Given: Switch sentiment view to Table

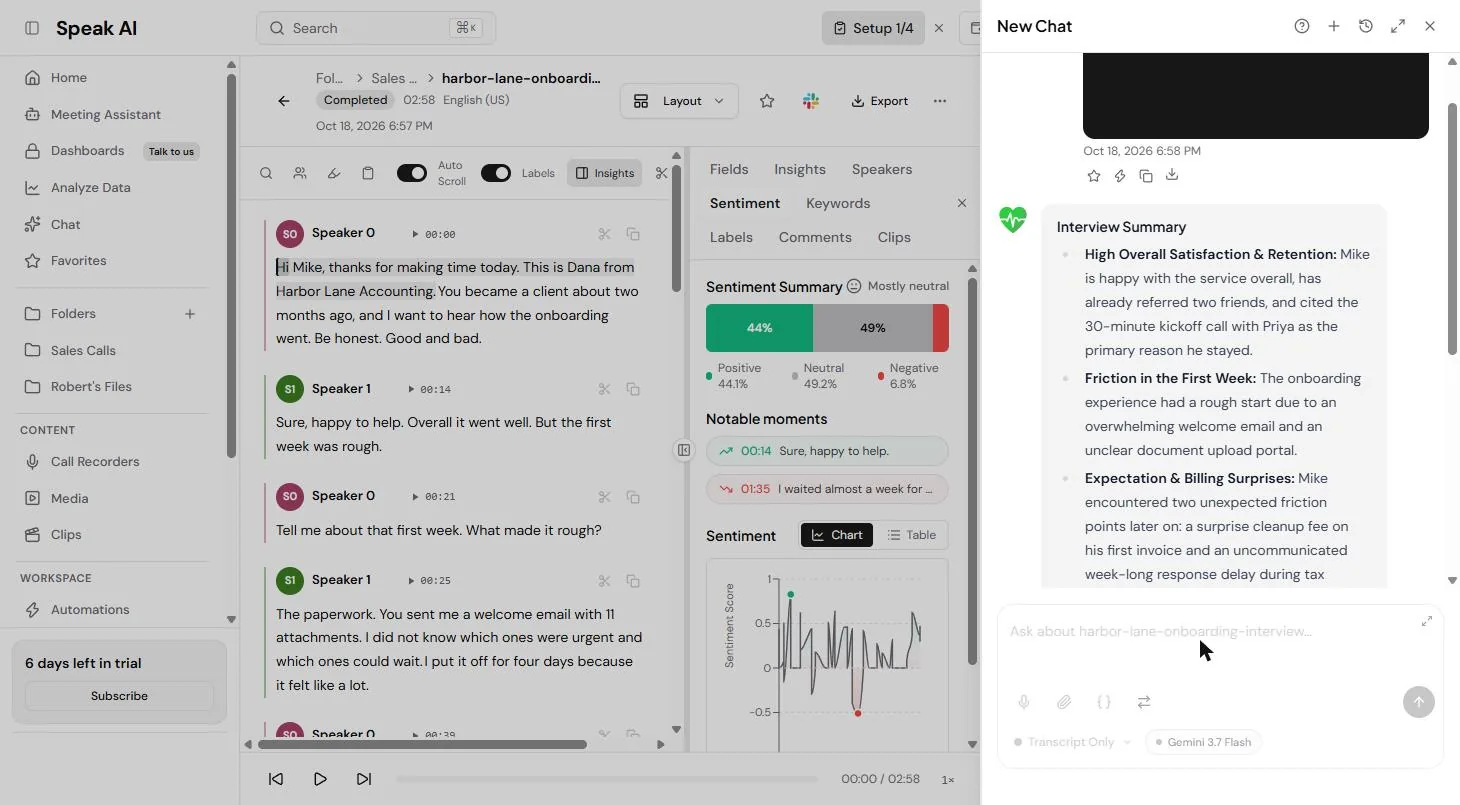Looking at the screenshot, I should click(x=911, y=535).
